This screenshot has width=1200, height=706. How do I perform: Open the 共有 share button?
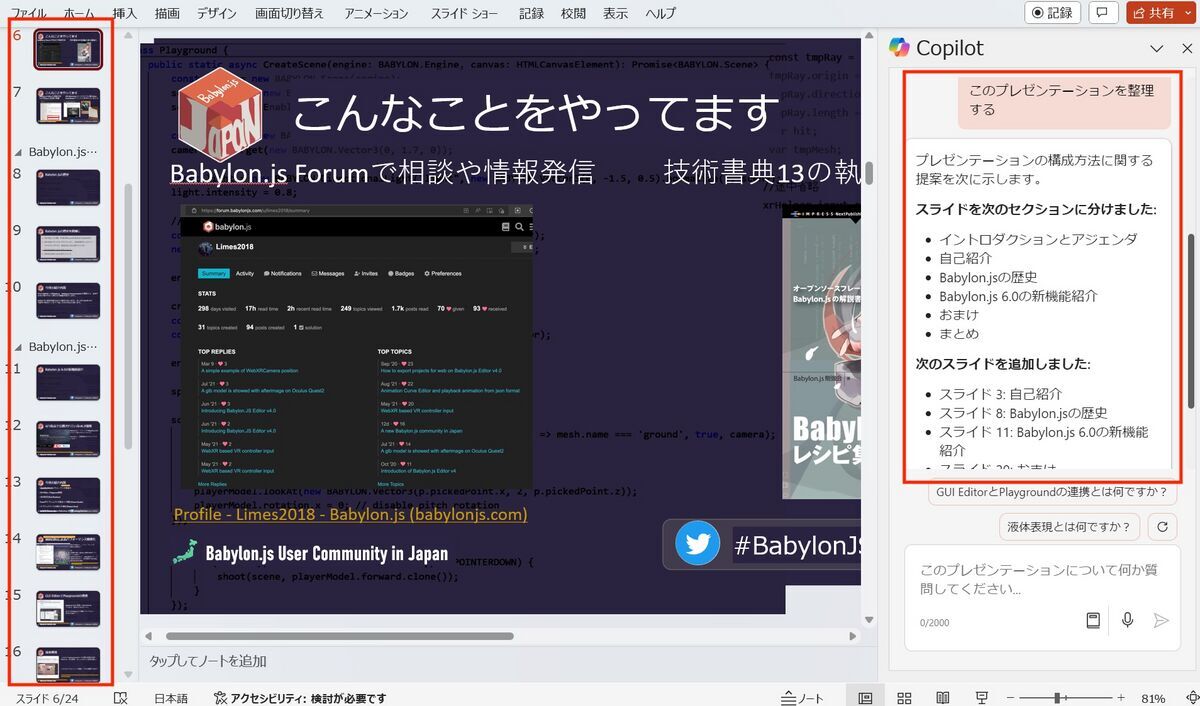coord(1153,13)
